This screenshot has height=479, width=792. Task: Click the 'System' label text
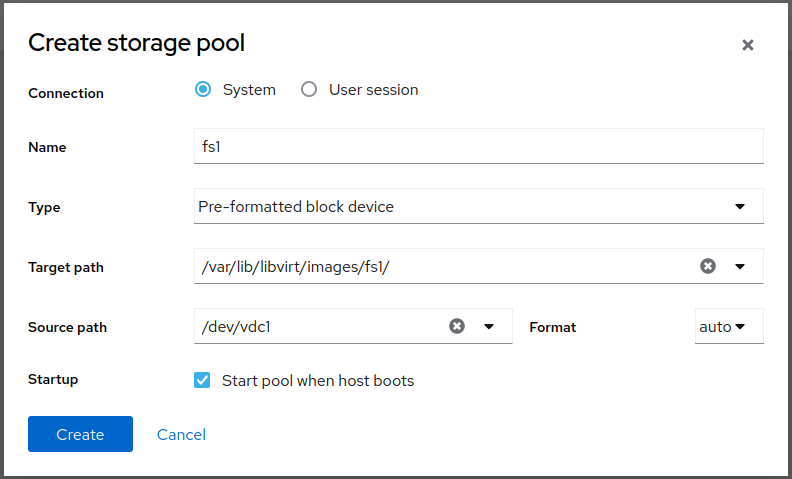(x=249, y=89)
